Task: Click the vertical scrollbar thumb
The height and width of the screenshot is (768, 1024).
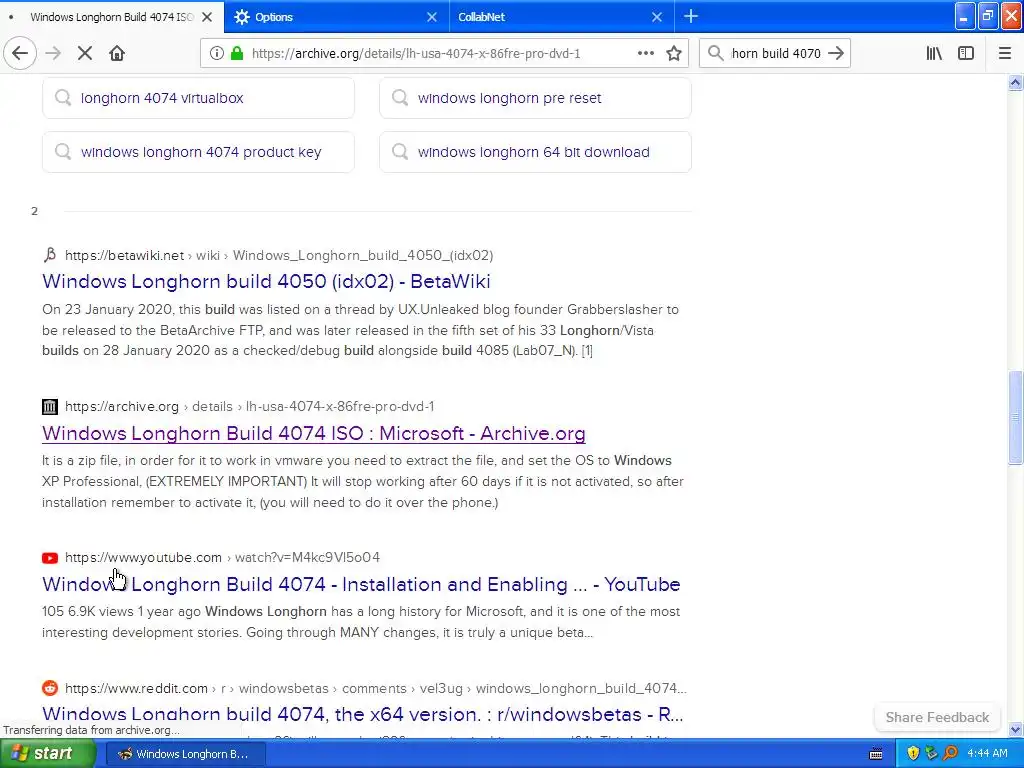Action: tap(1015, 417)
